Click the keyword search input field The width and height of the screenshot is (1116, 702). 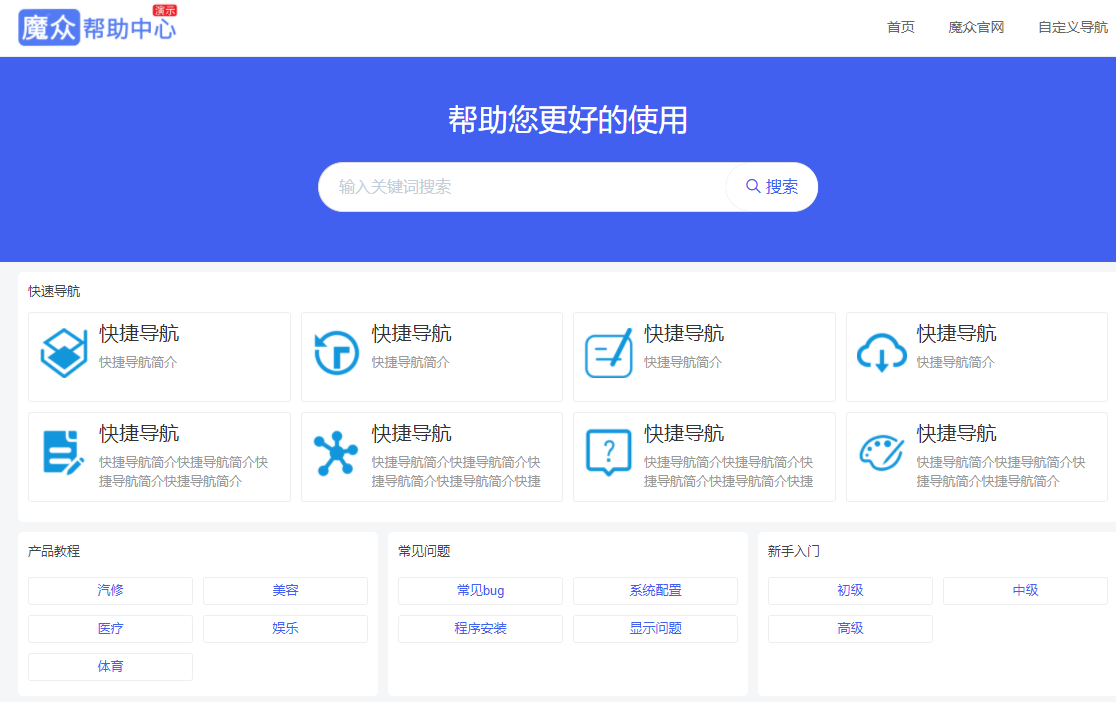520,187
